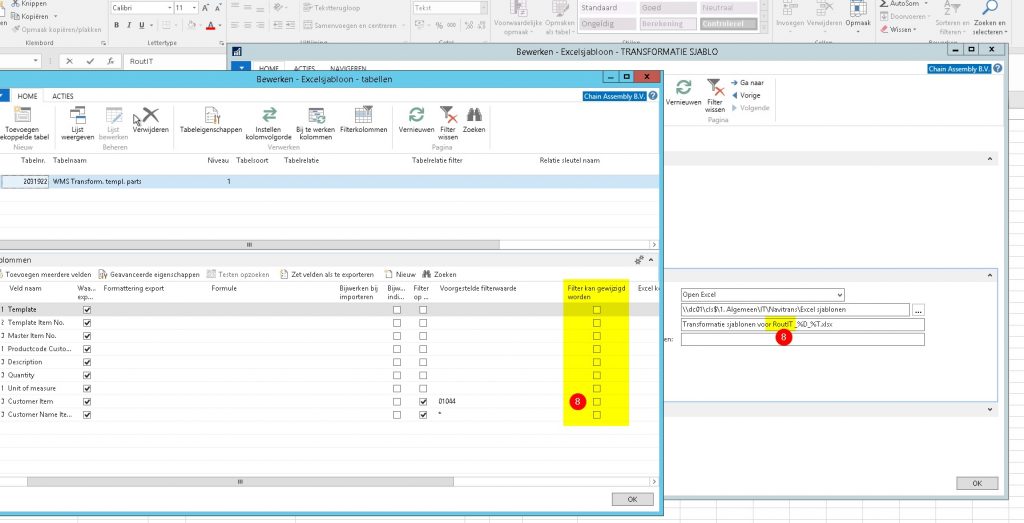Open Tabeleigenschappen in the ribbon
1024x523 pixels.
click(211, 120)
